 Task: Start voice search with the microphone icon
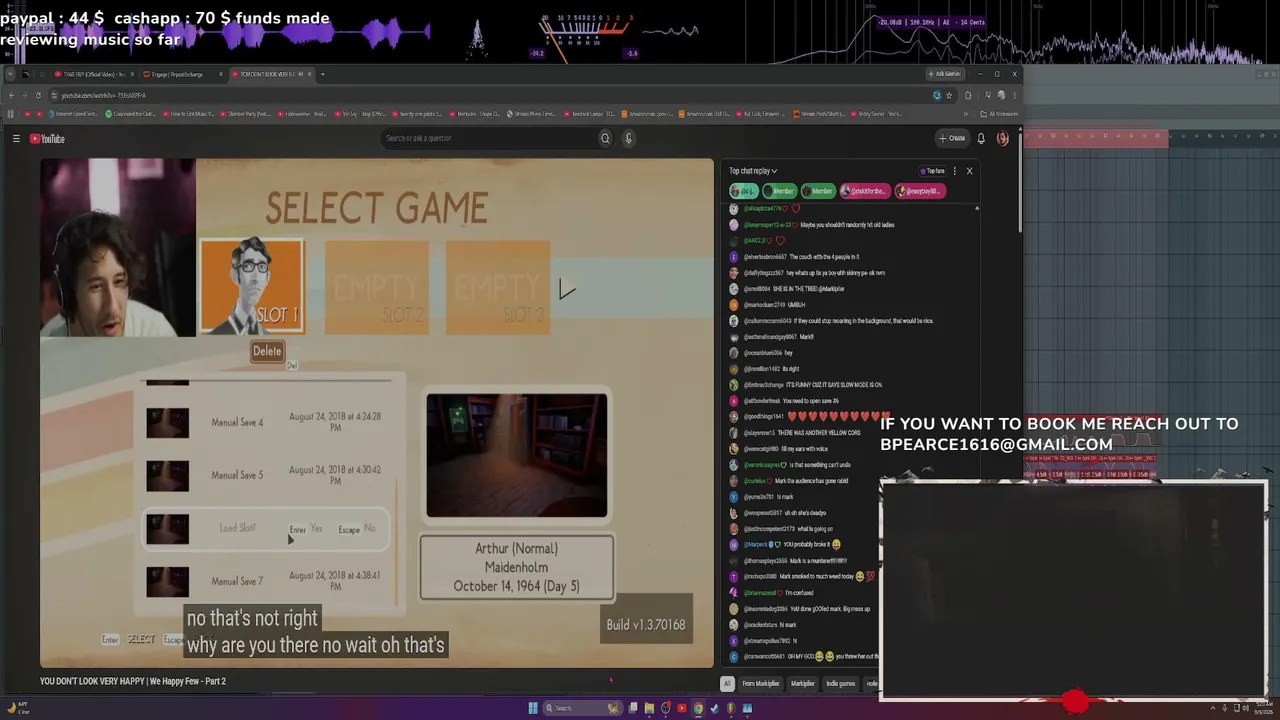tap(629, 139)
